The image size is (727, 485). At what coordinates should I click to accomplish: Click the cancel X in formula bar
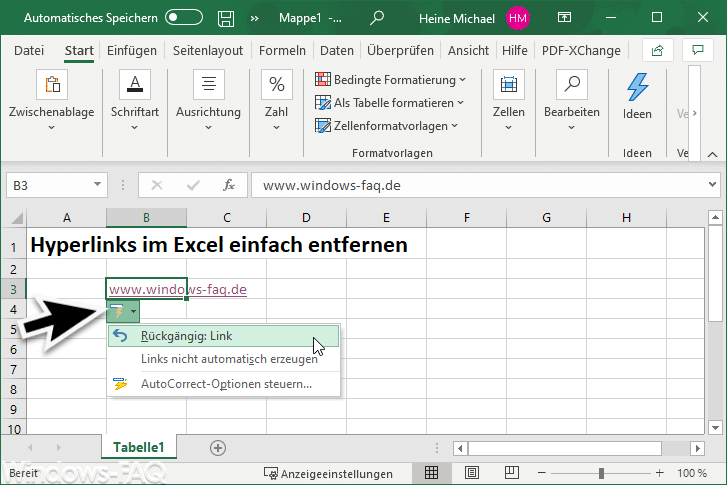click(157, 185)
